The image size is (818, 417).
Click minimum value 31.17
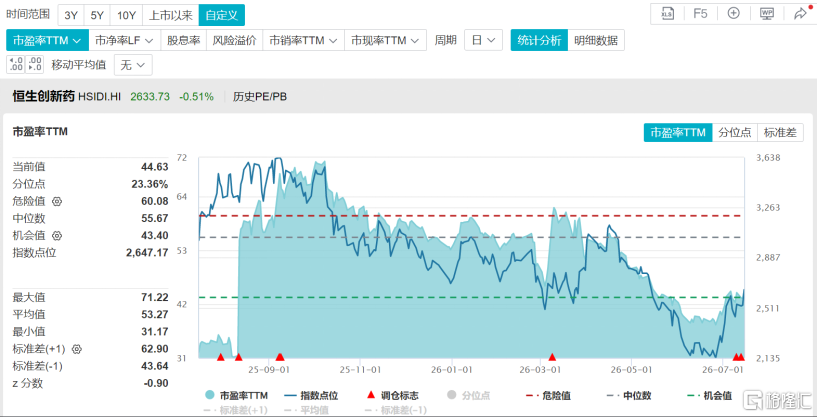(154, 332)
